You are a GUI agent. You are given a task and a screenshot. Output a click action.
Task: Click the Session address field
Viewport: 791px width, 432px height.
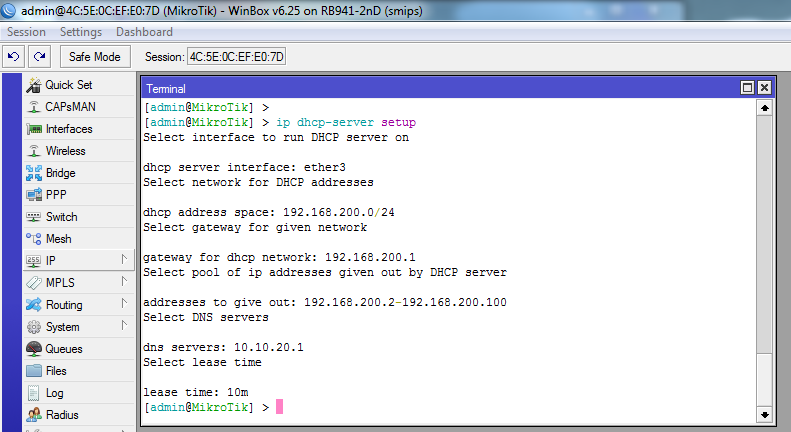pos(237,57)
